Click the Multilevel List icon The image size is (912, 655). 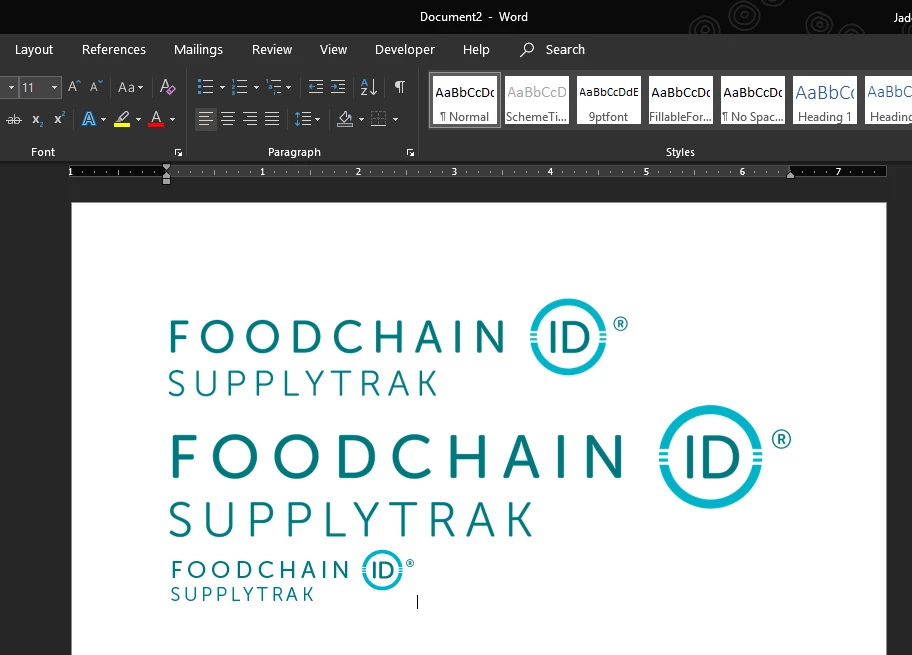click(x=273, y=87)
